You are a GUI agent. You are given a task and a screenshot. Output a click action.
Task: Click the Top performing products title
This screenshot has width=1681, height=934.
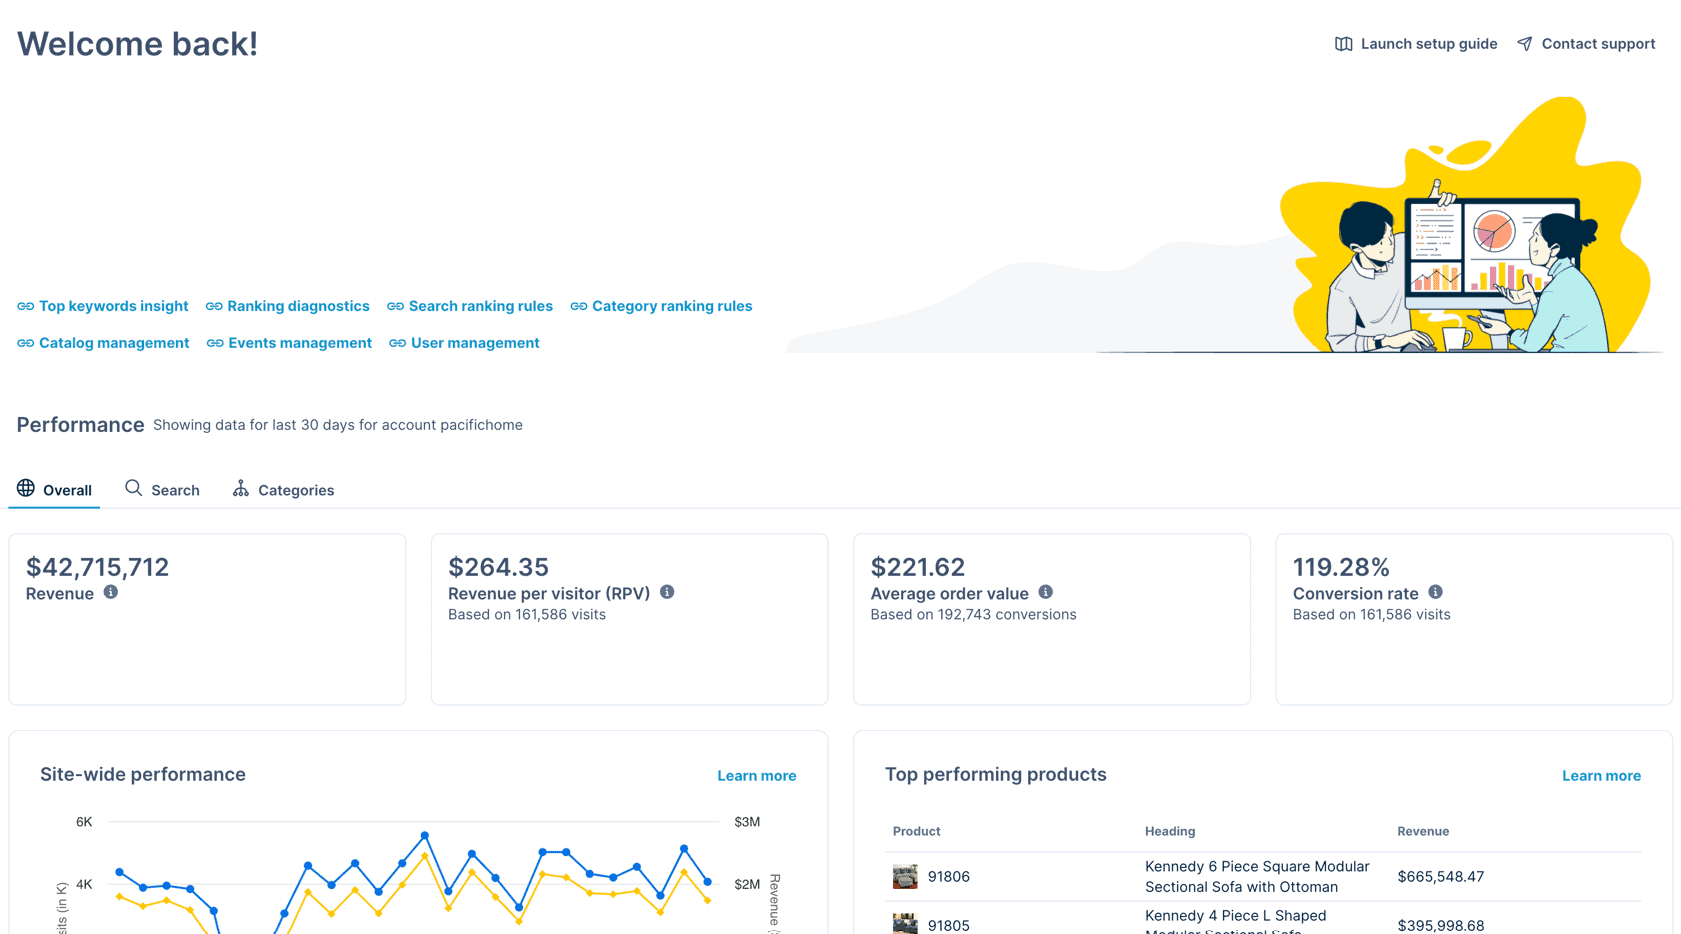pos(996,775)
